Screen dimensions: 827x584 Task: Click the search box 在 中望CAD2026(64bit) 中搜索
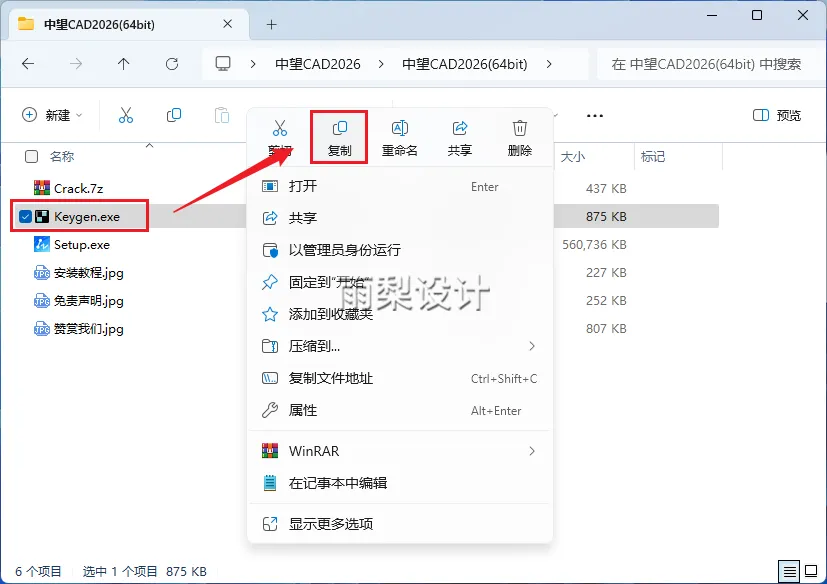tap(709, 64)
